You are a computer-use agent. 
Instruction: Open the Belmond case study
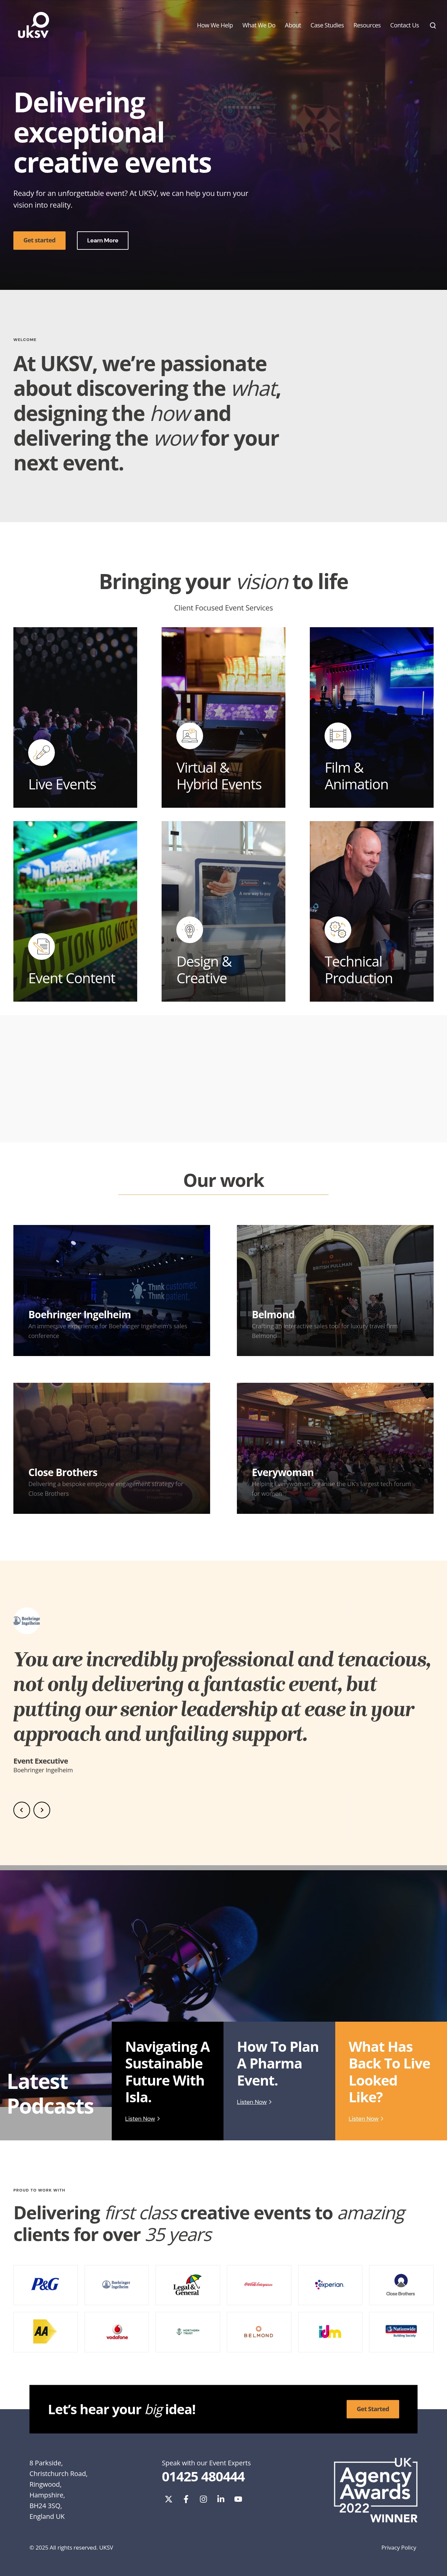(x=335, y=1290)
